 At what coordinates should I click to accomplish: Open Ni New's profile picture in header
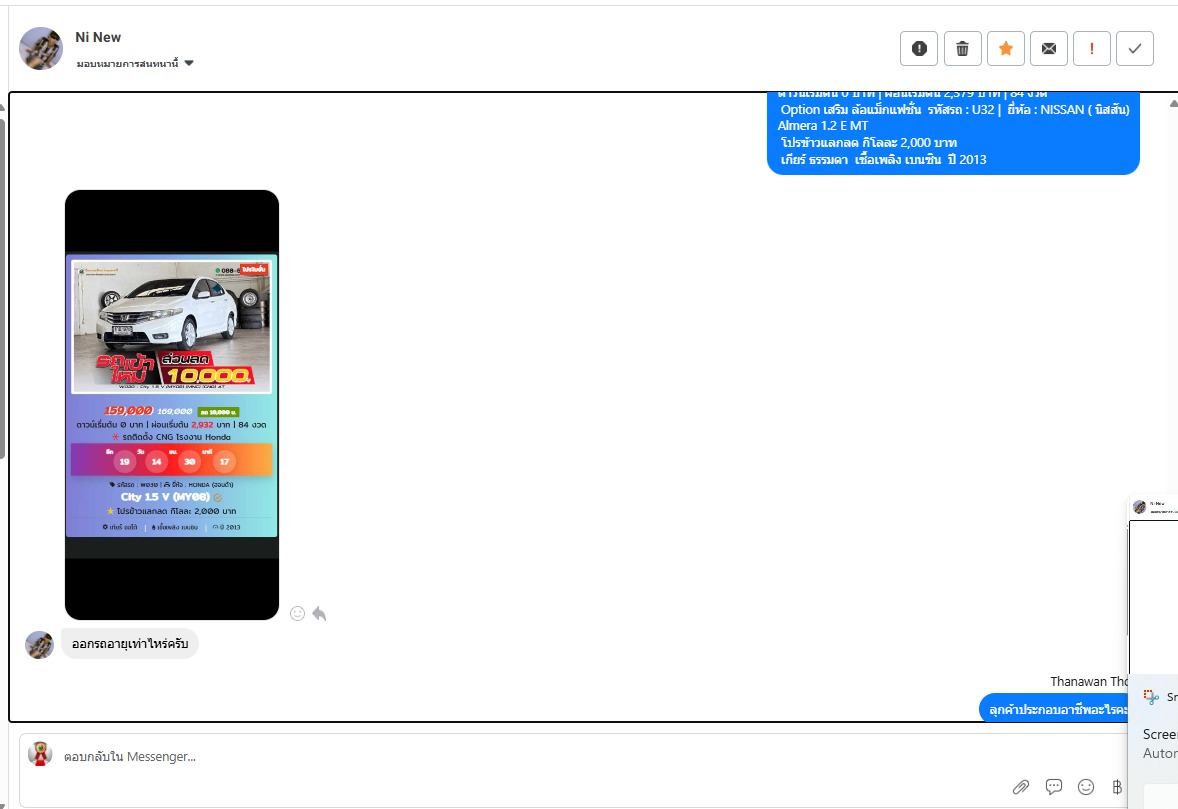[x=41, y=49]
